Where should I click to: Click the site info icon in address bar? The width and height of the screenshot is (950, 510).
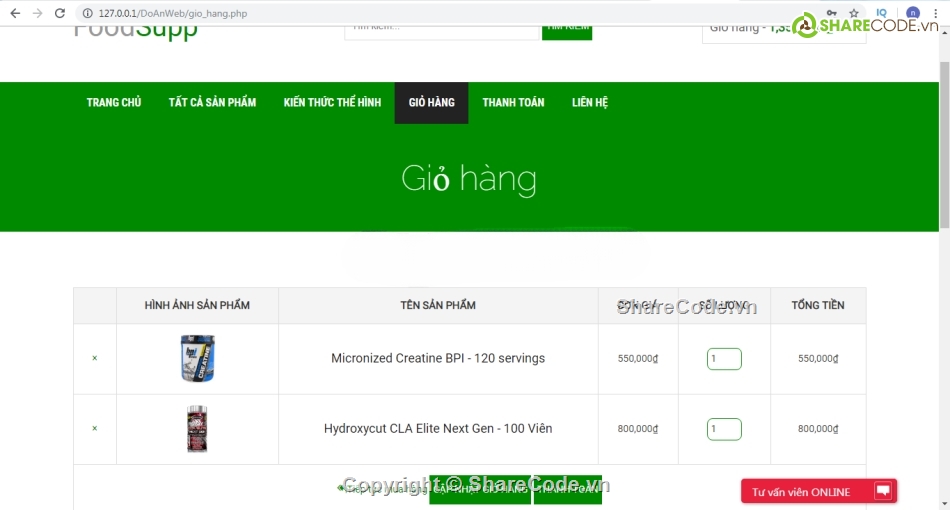pyautogui.click(x=87, y=13)
